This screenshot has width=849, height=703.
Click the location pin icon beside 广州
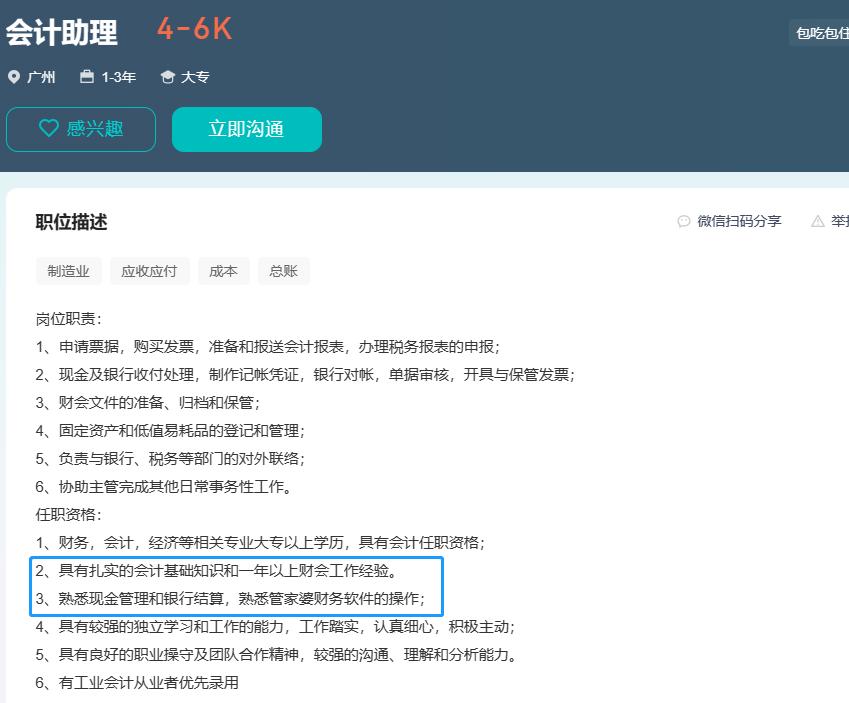(x=14, y=77)
